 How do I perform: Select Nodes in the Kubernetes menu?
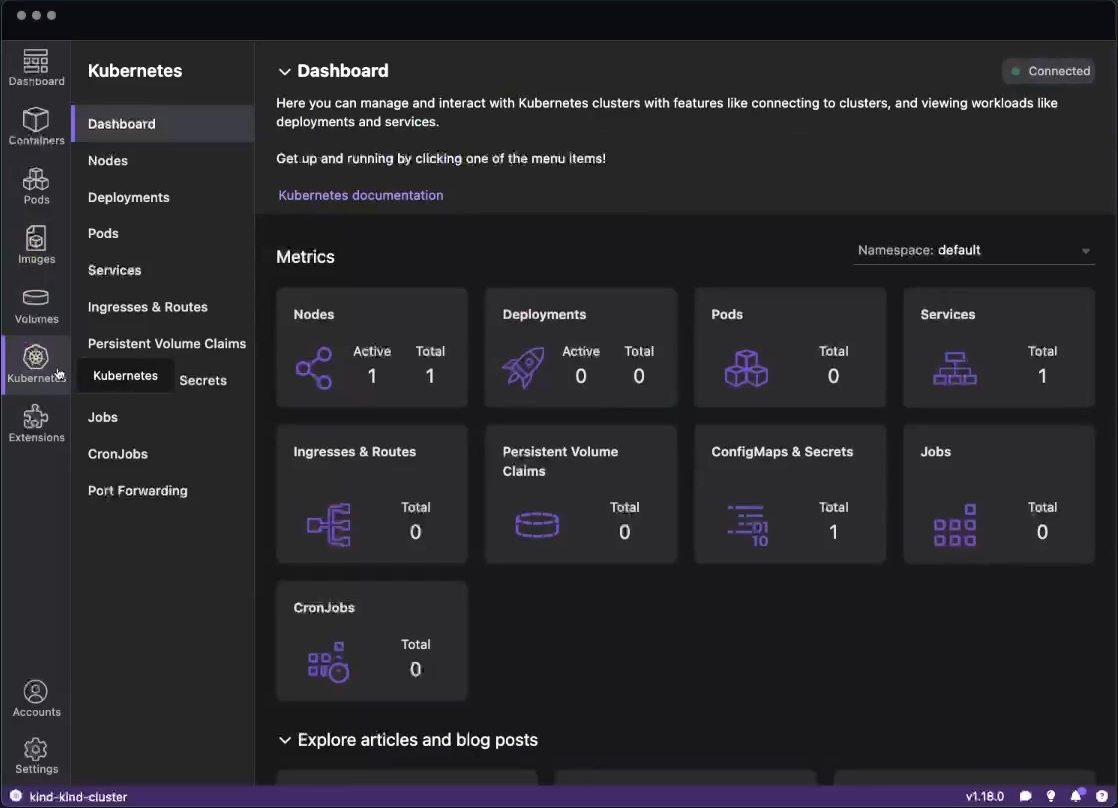pos(107,160)
